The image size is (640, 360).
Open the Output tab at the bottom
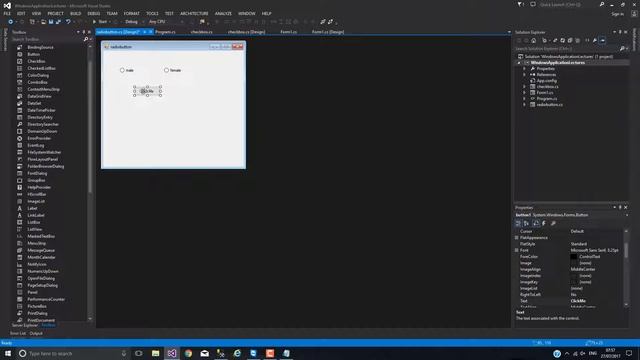tap(36, 333)
